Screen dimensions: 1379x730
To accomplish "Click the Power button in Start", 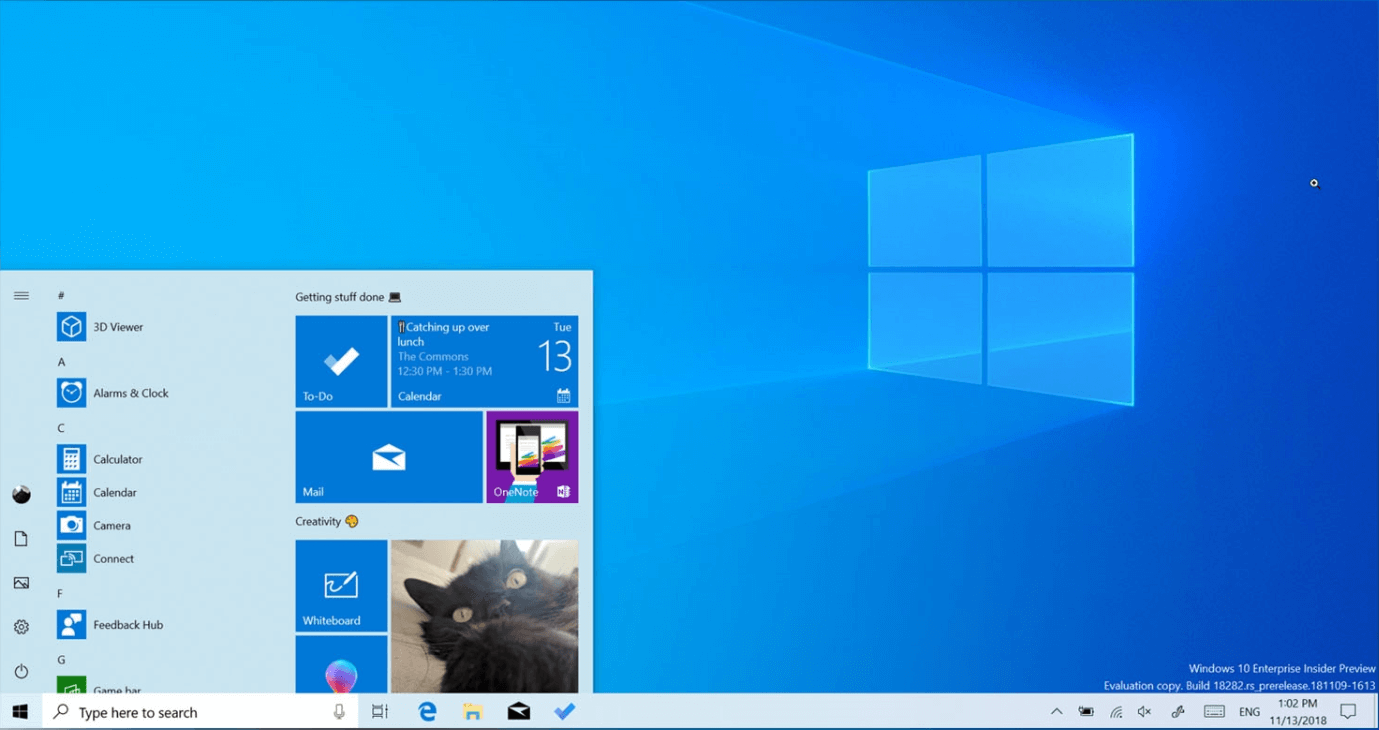I will click(21, 671).
